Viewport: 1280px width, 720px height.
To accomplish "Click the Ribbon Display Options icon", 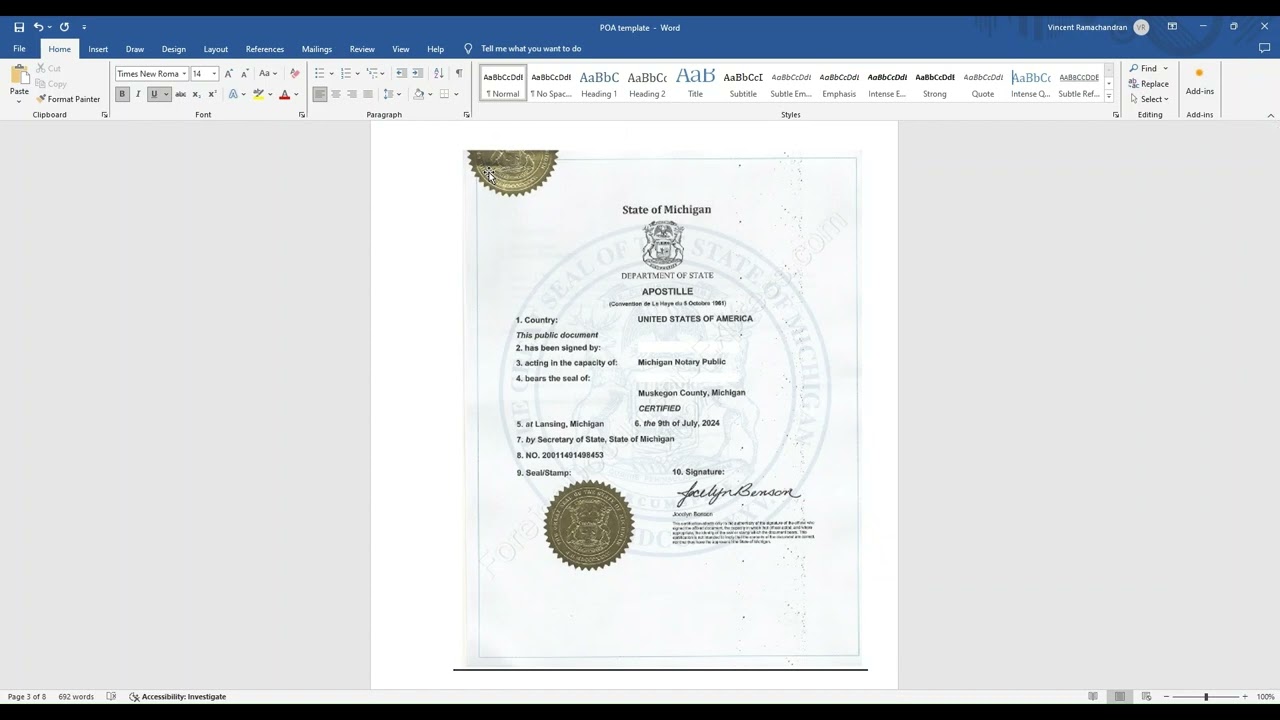I will click(1172, 27).
